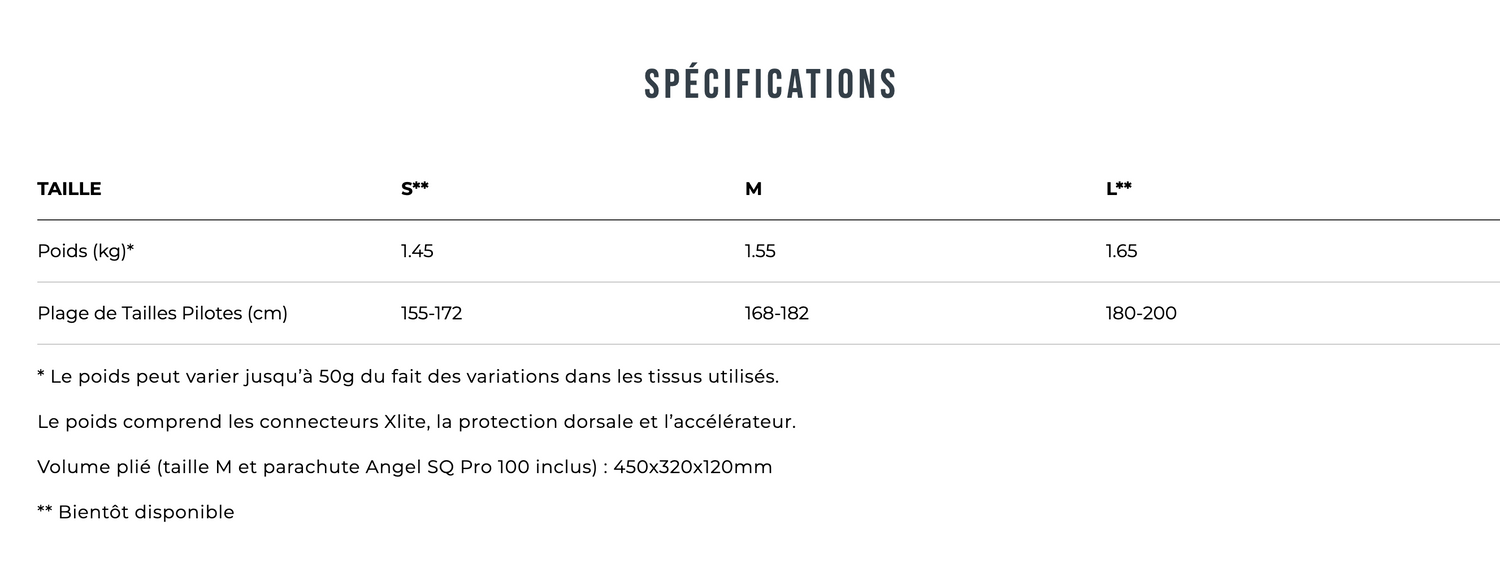This screenshot has height=563, width=1500.
Task: Click the 180-200 pilot height range
Action: tap(1141, 313)
